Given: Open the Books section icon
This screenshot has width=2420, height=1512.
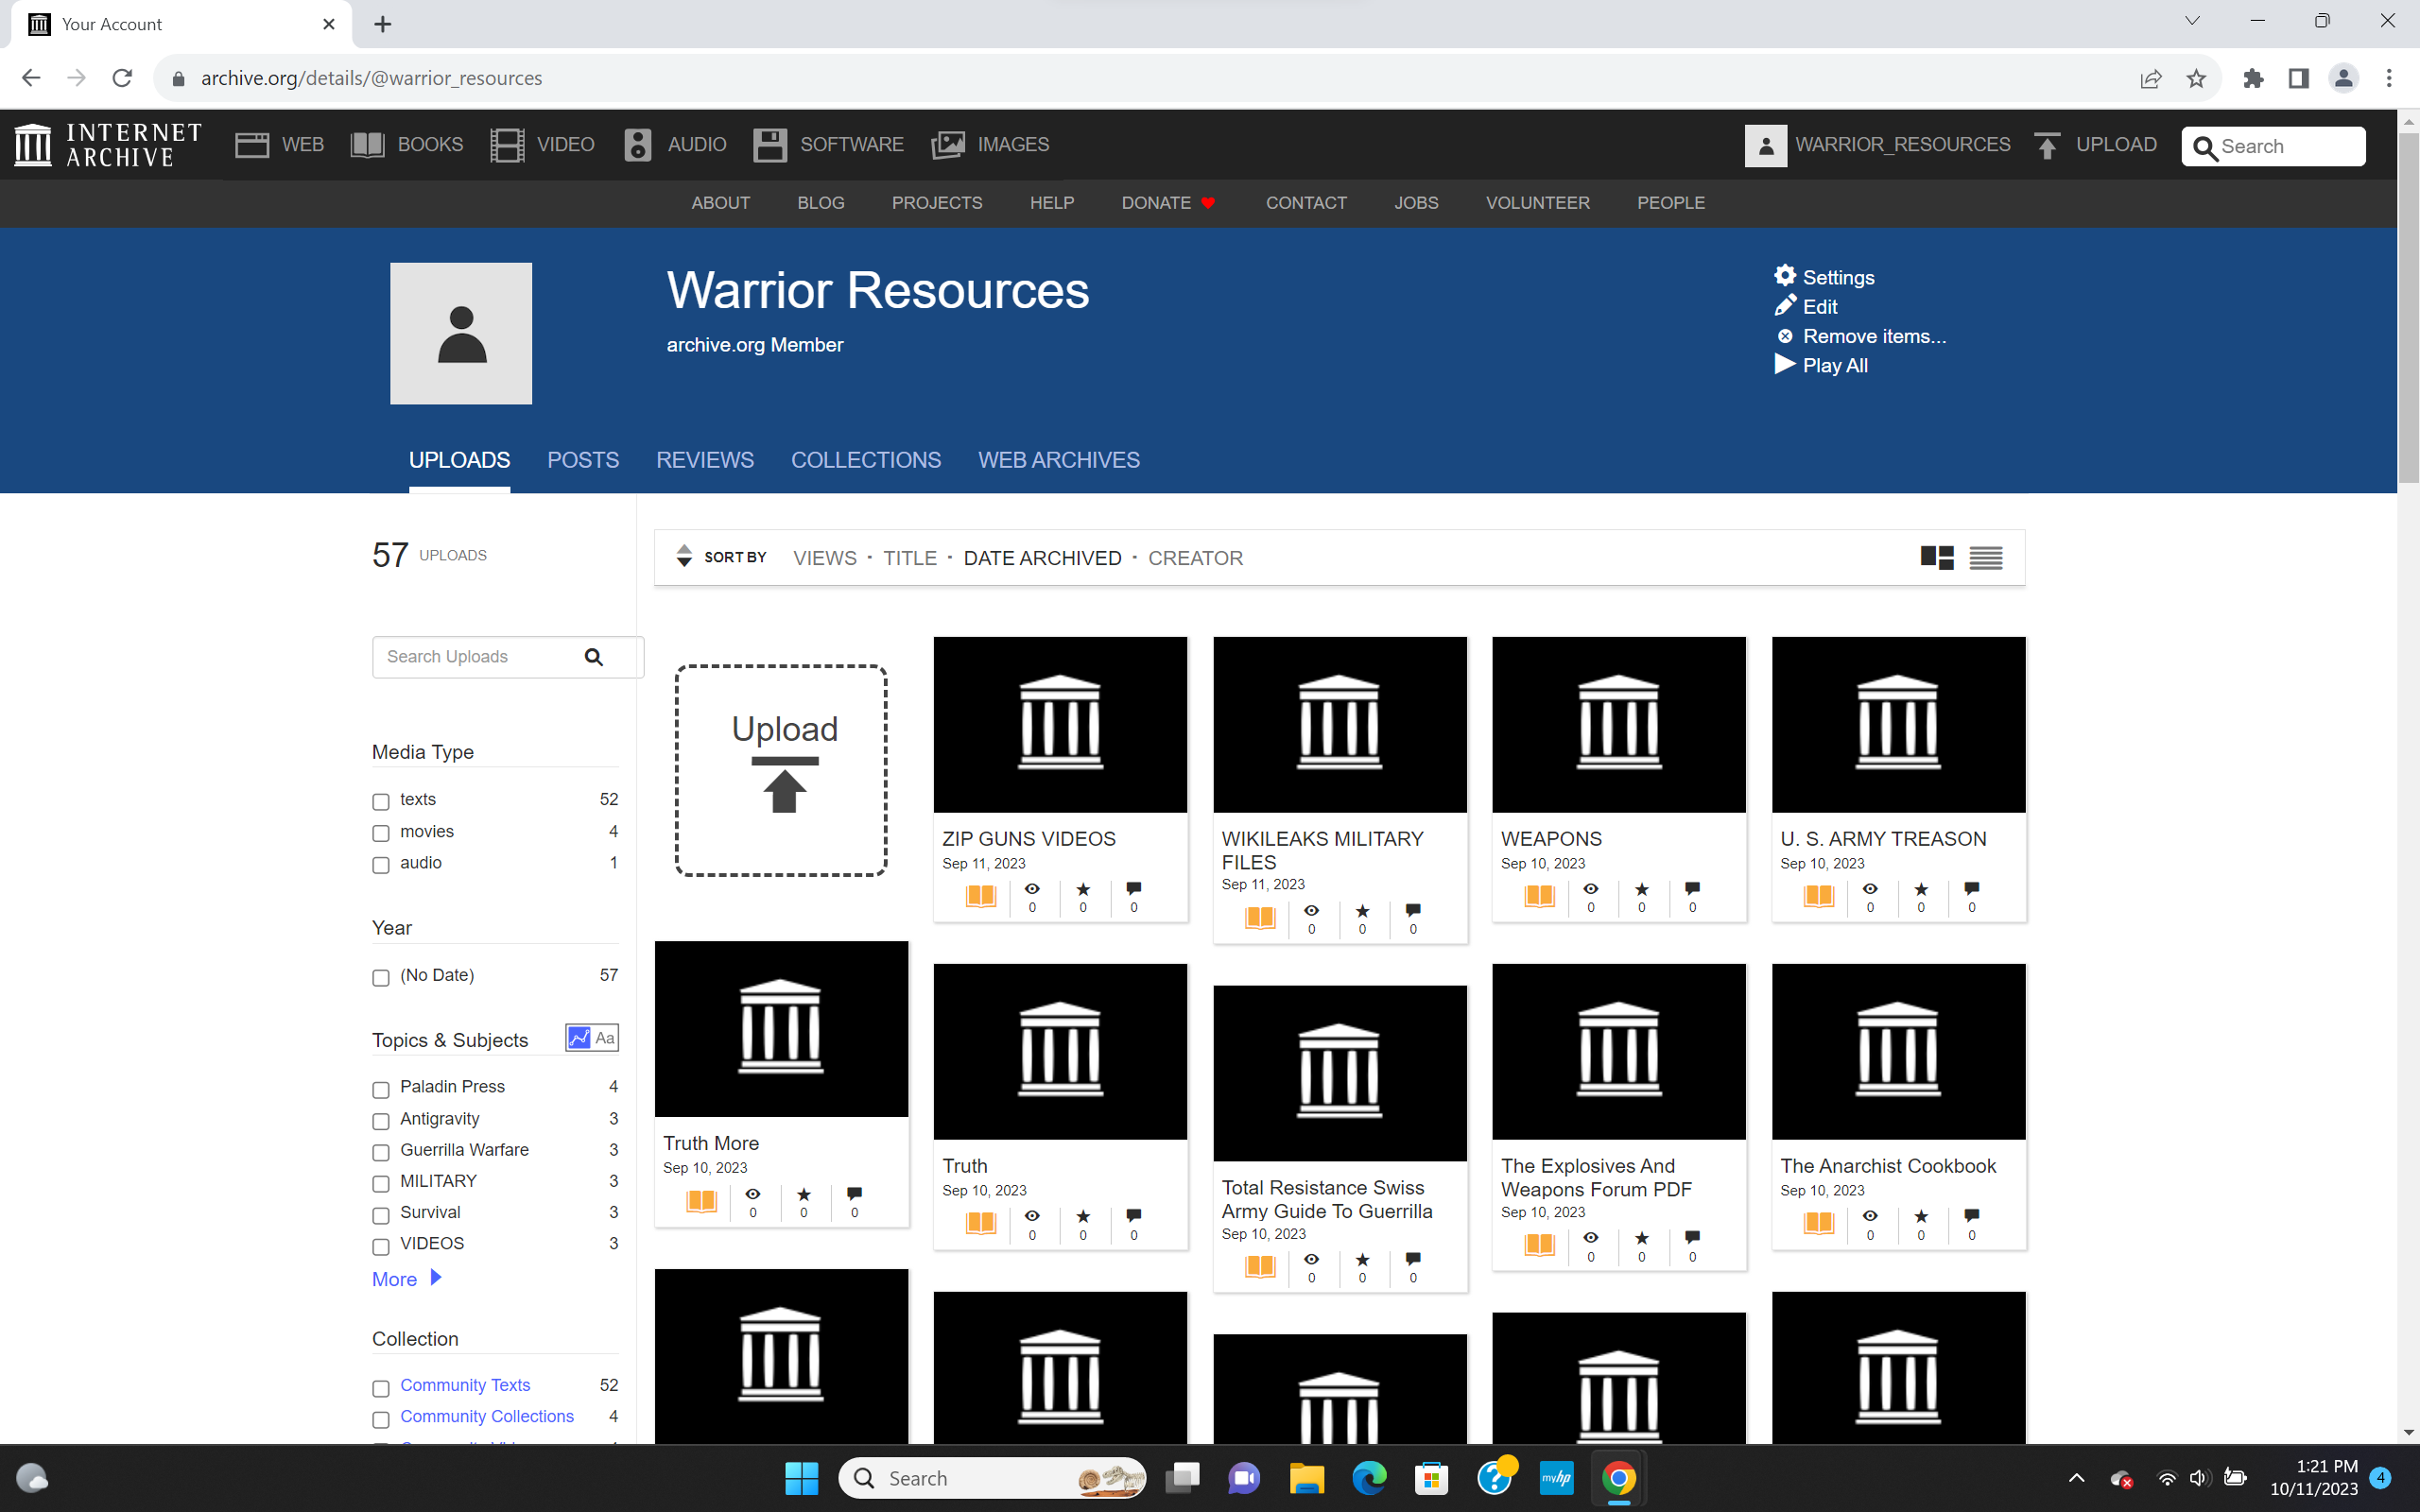Looking at the screenshot, I should (x=368, y=145).
